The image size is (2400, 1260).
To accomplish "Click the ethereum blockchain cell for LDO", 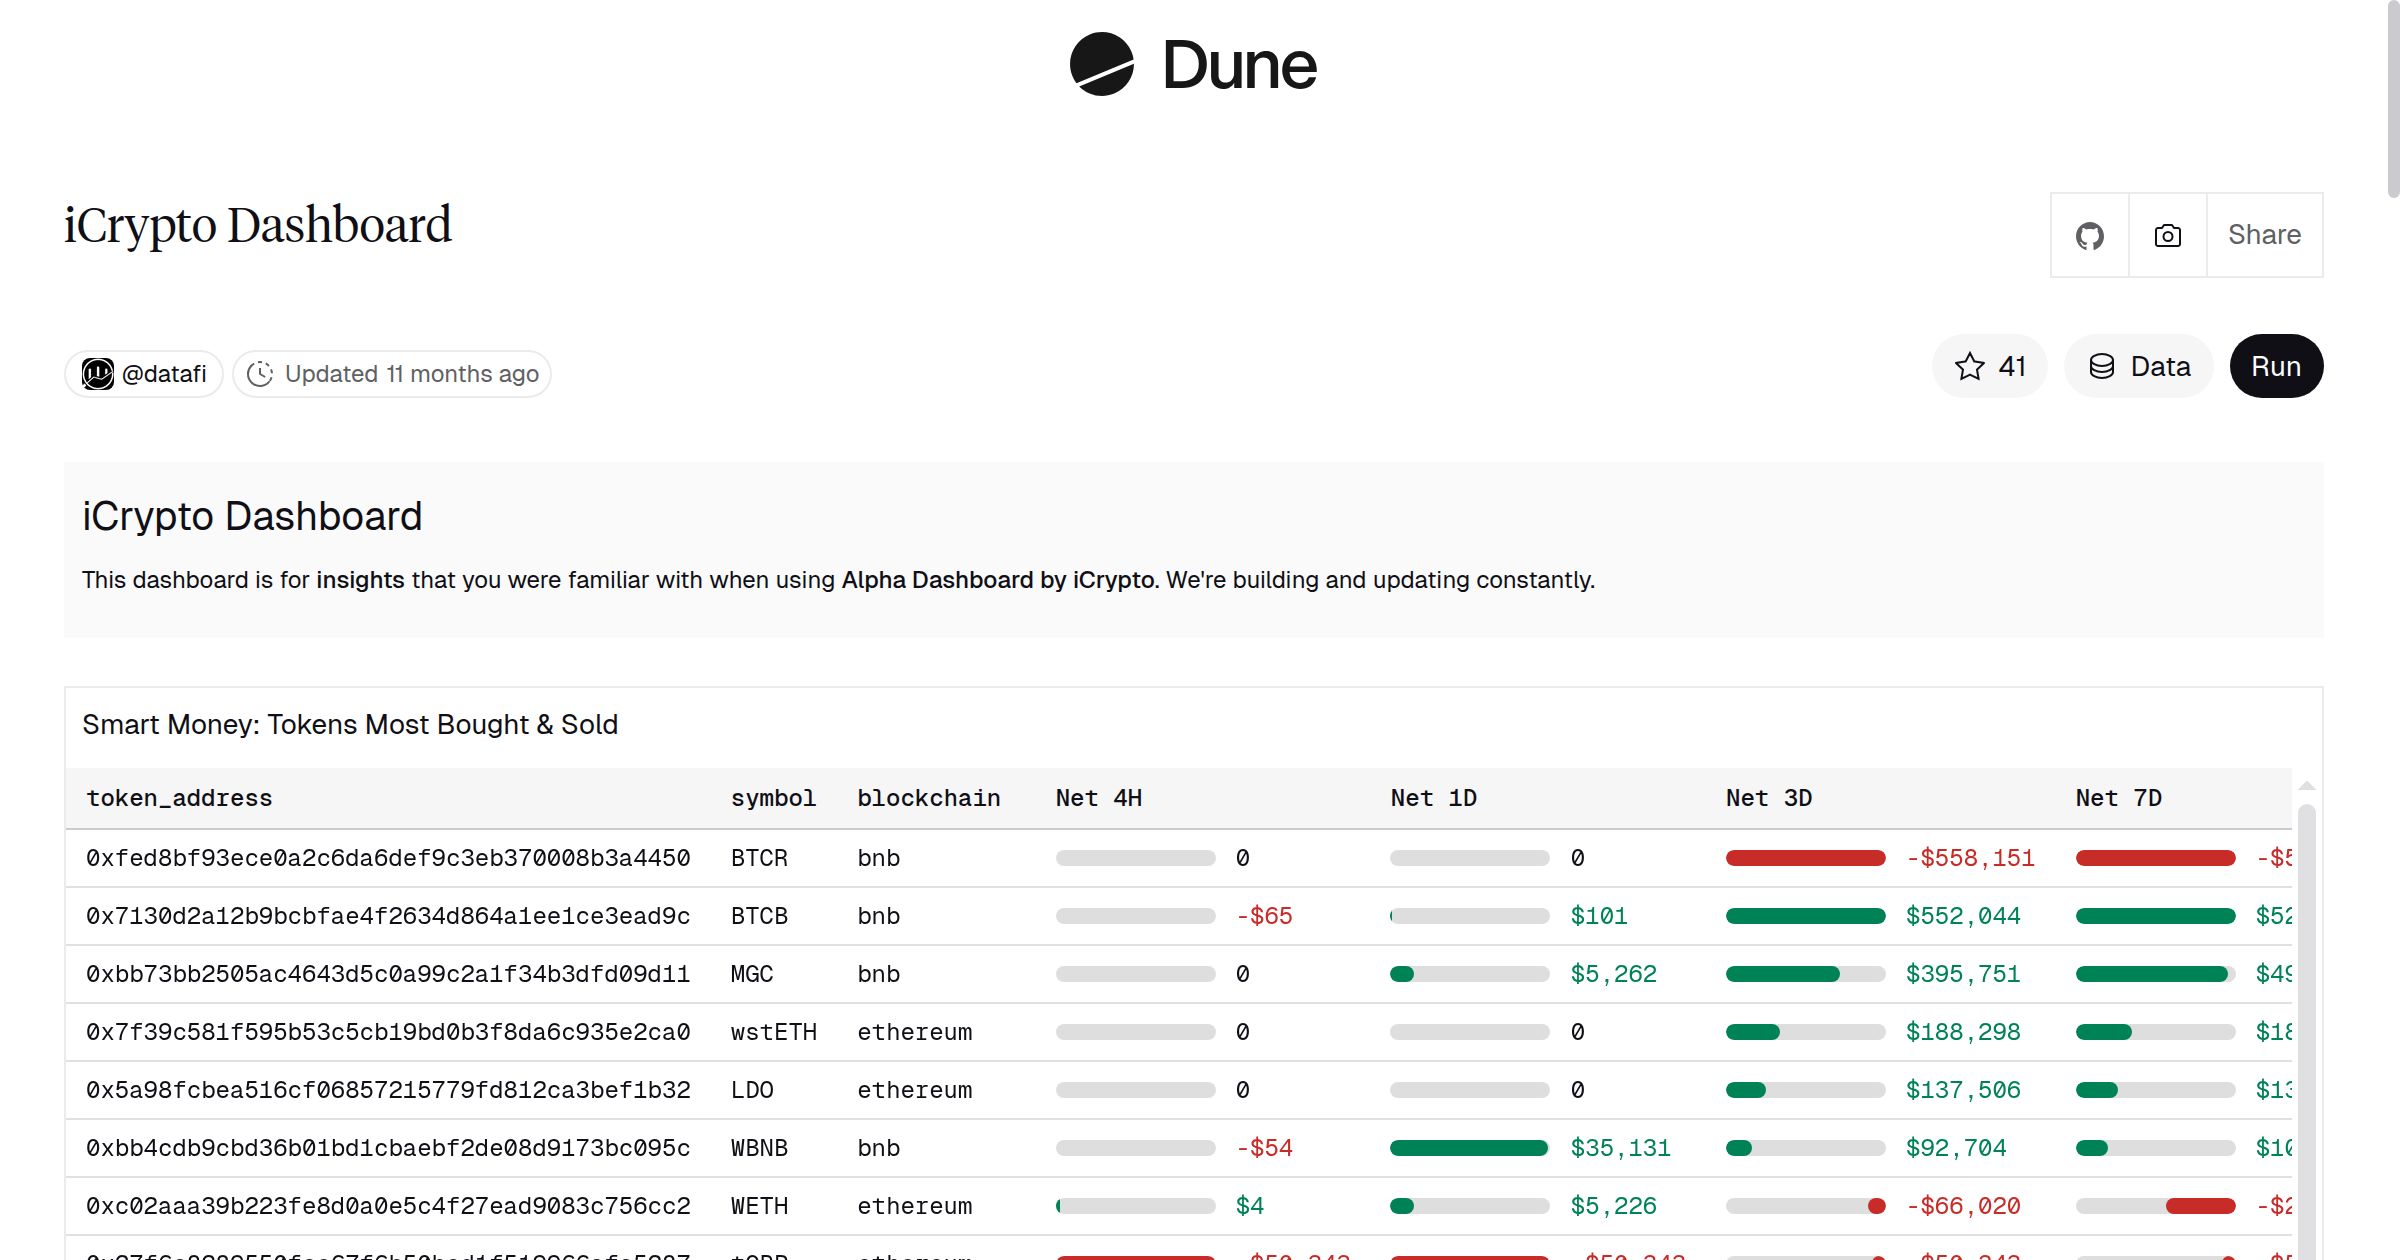I will point(914,1090).
